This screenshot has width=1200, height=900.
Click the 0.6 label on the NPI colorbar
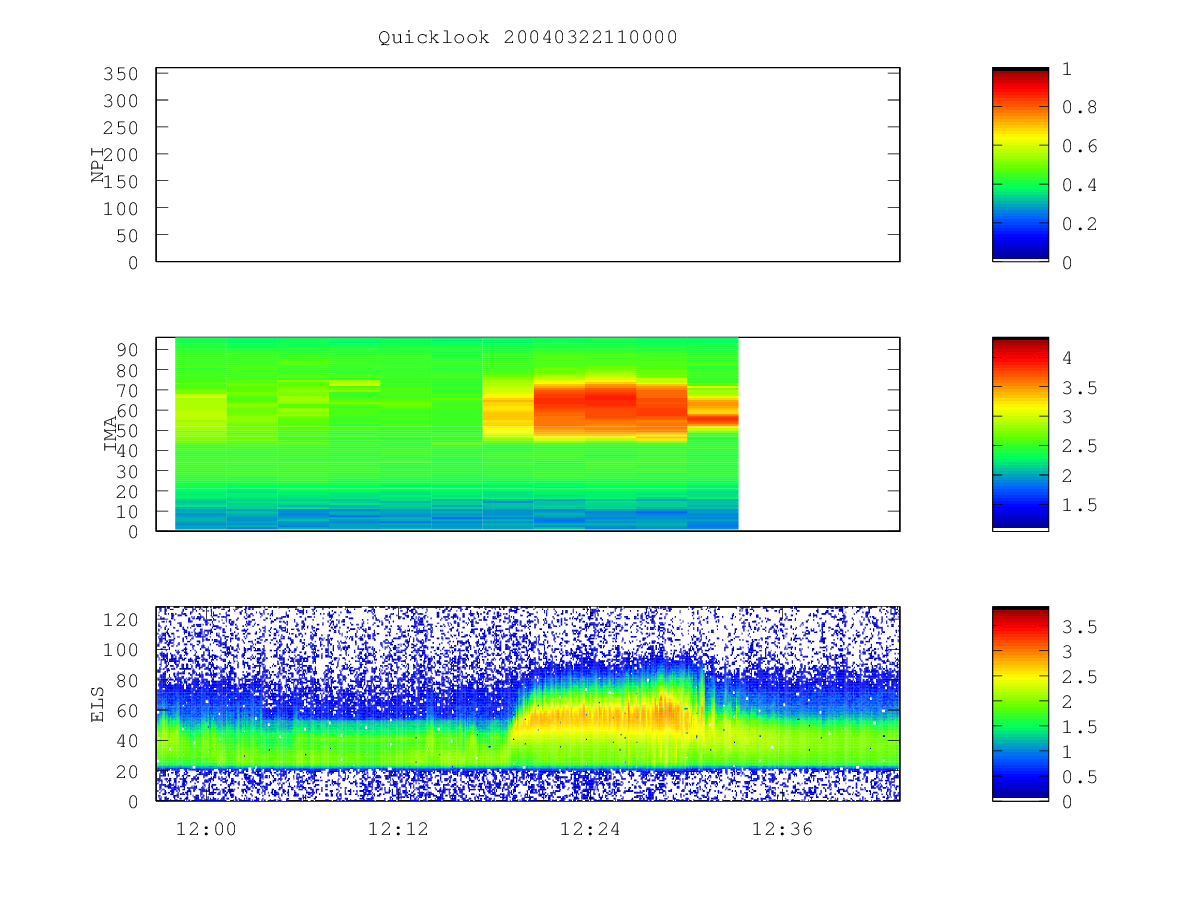point(1079,146)
